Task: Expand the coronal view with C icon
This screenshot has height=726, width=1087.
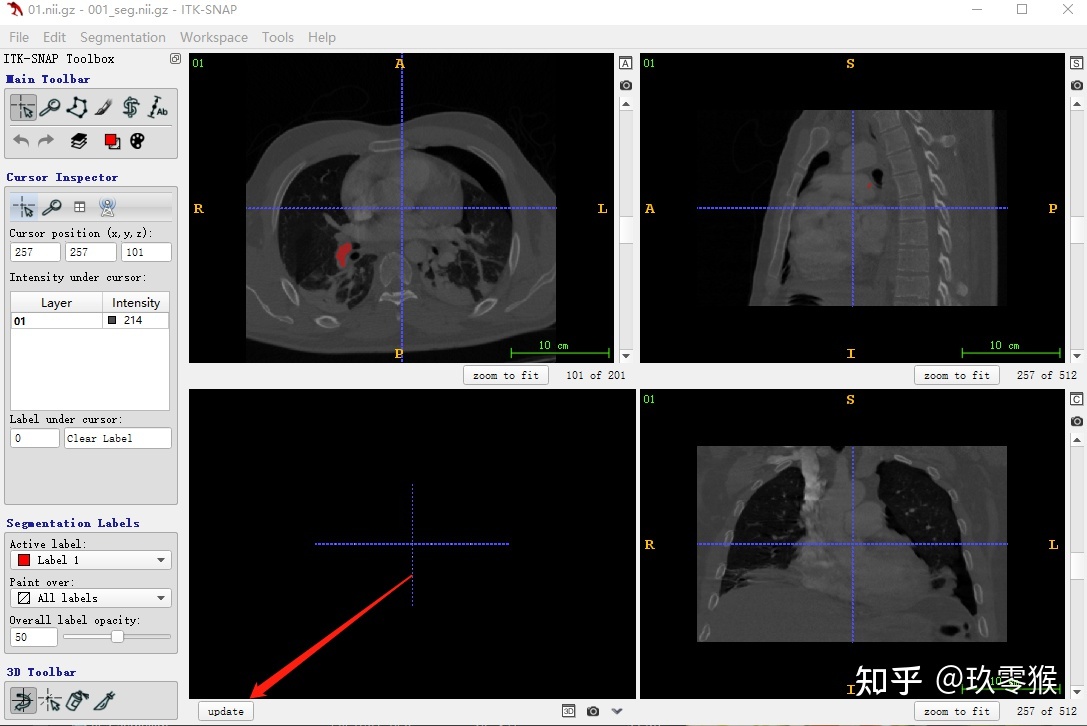Action: (1077, 399)
